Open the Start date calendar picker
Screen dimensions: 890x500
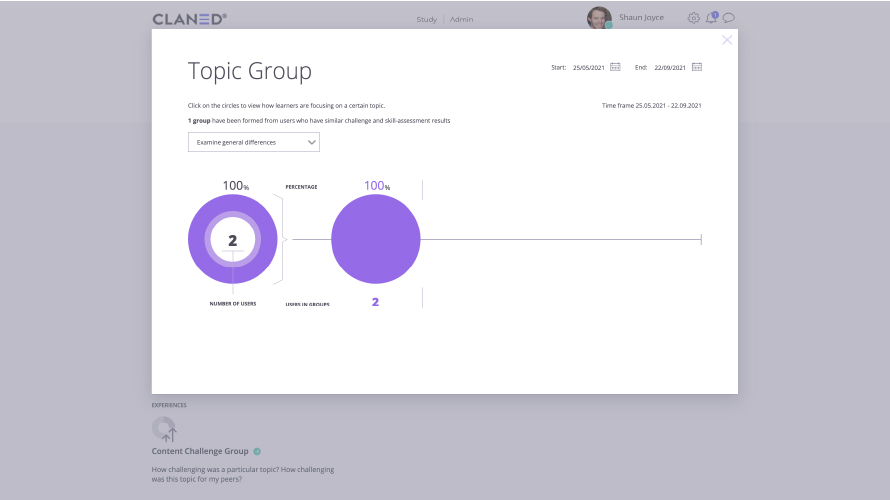[x=615, y=67]
